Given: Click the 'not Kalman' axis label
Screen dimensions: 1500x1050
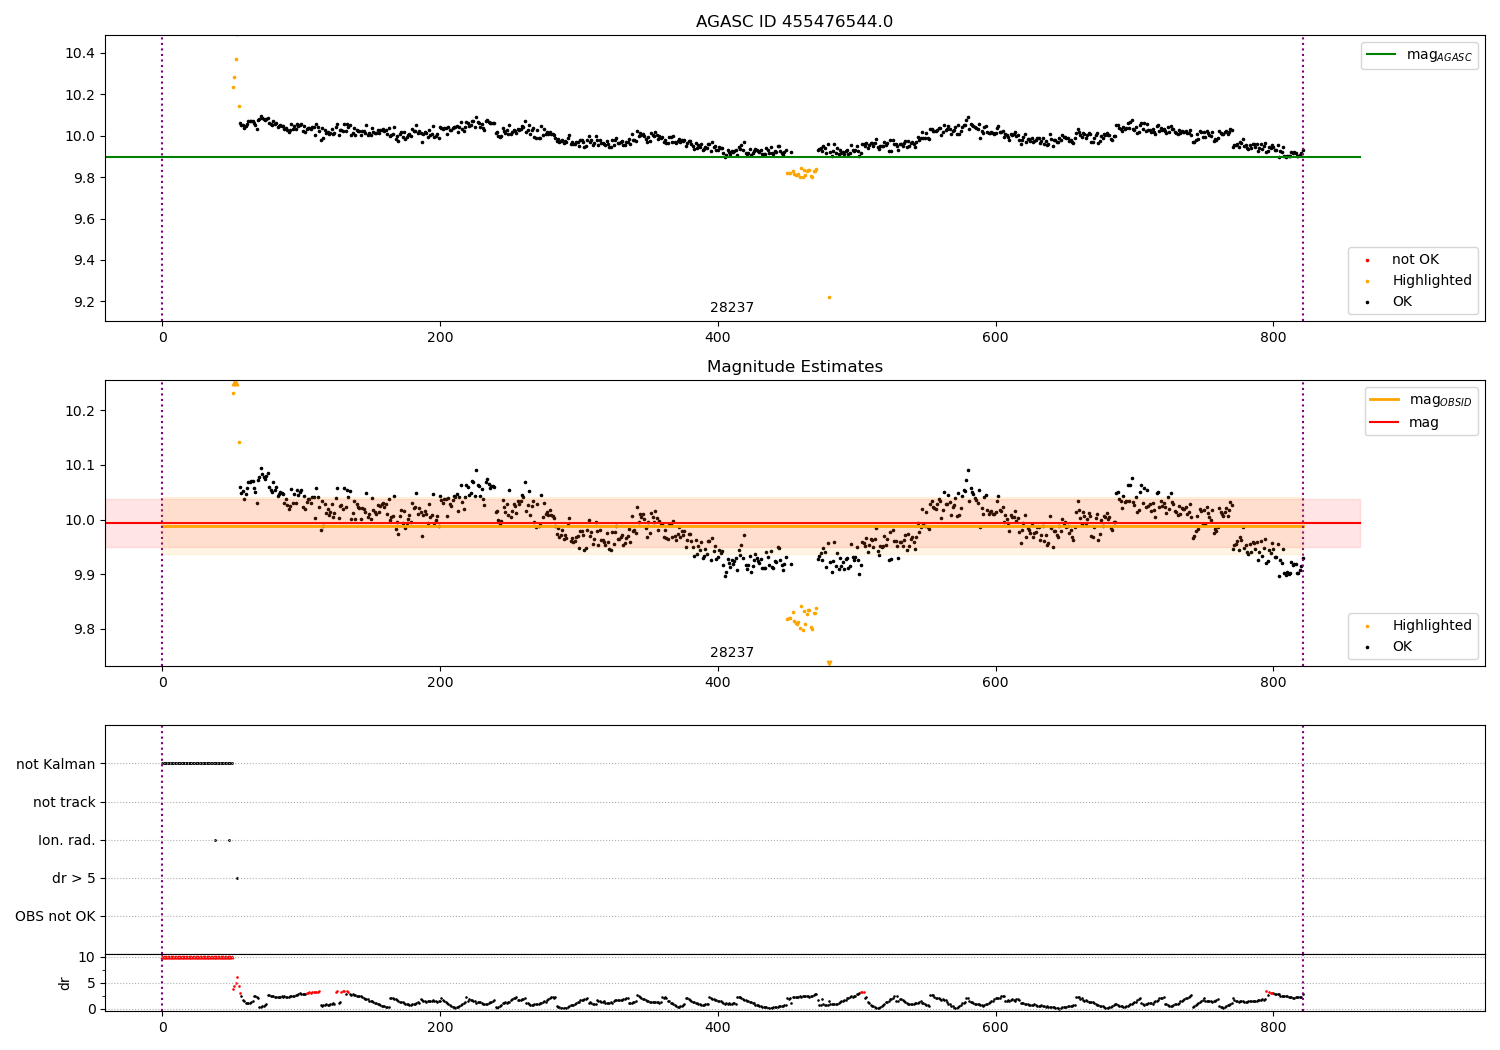Looking at the screenshot, I should [56, 764].
